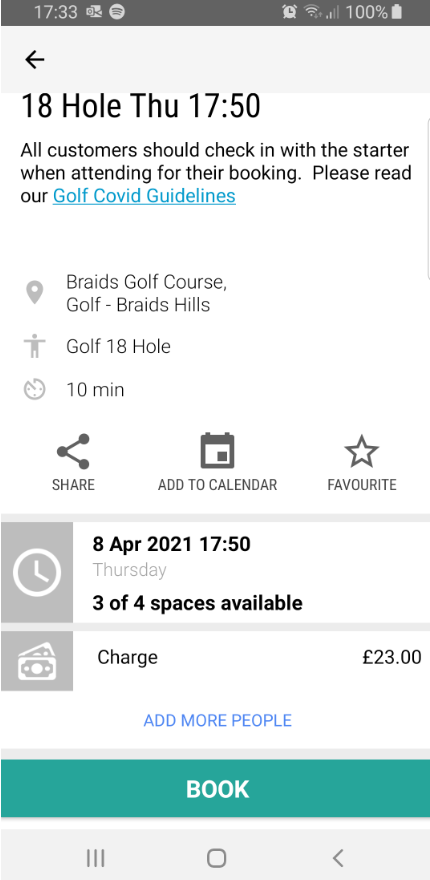Tap the 8 Apr 2021 17:50 row
Viewport: 430px width, 880px height.
[215, 572]
